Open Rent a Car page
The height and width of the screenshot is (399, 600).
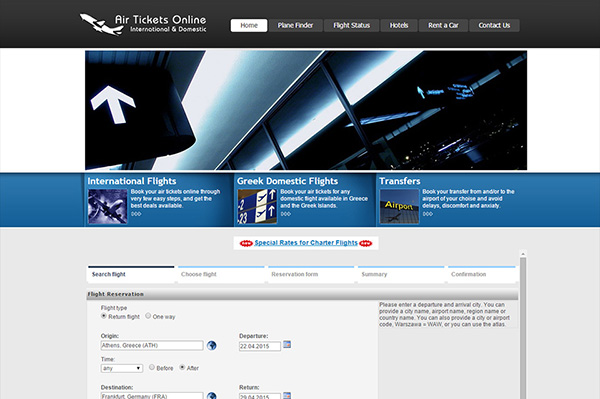(443, 25)
